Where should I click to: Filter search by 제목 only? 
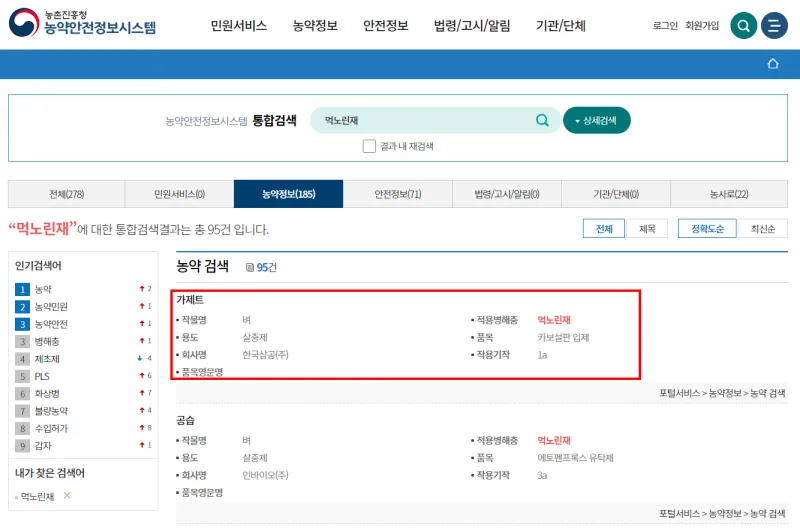pyautogui.click(x=647, y=229)
